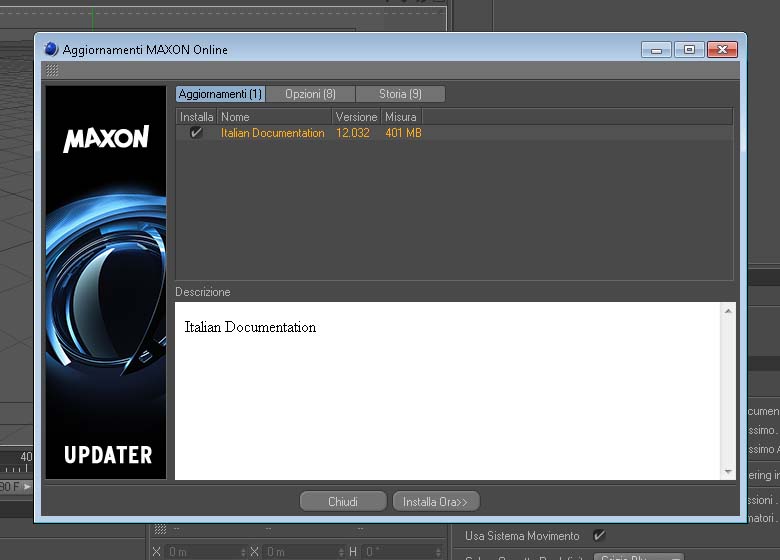Click the MAXON Updater banner image
This screenshot has width=780, height=560.
point(106,282)
